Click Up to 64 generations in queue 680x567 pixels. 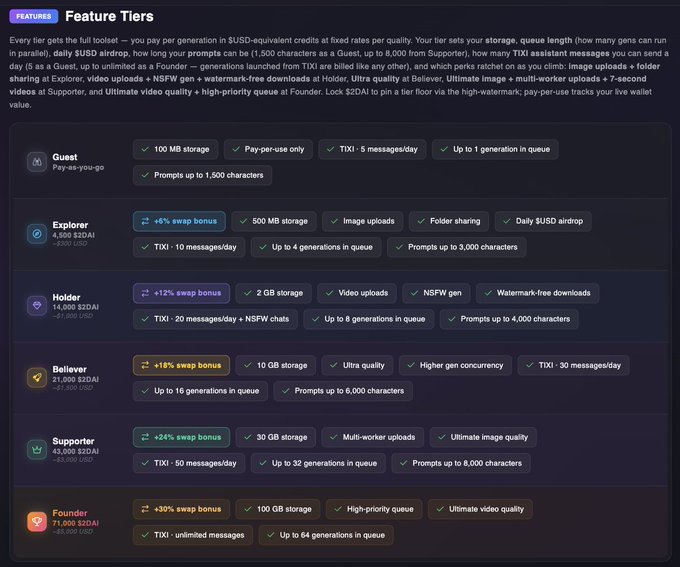tap(326, 535)
